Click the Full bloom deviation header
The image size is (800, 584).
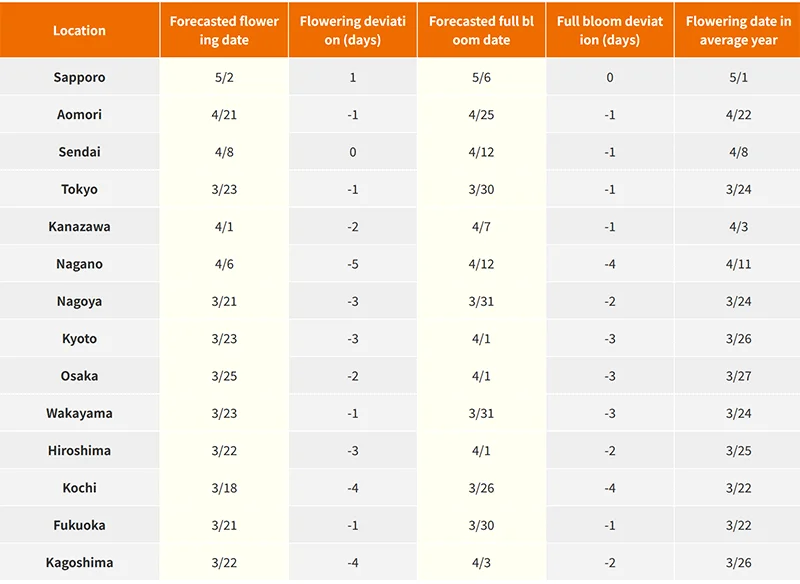click(610, 31)
